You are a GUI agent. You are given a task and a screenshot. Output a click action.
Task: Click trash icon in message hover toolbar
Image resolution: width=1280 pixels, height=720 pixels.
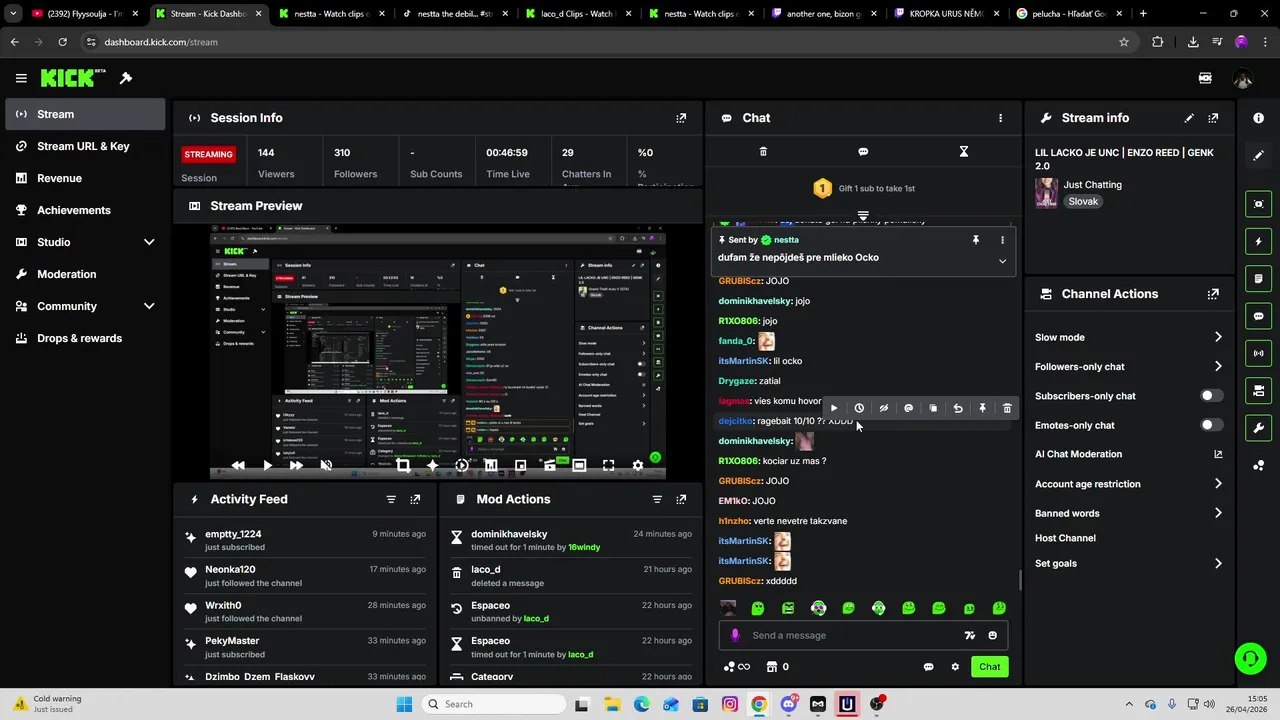pos(1007,408)
